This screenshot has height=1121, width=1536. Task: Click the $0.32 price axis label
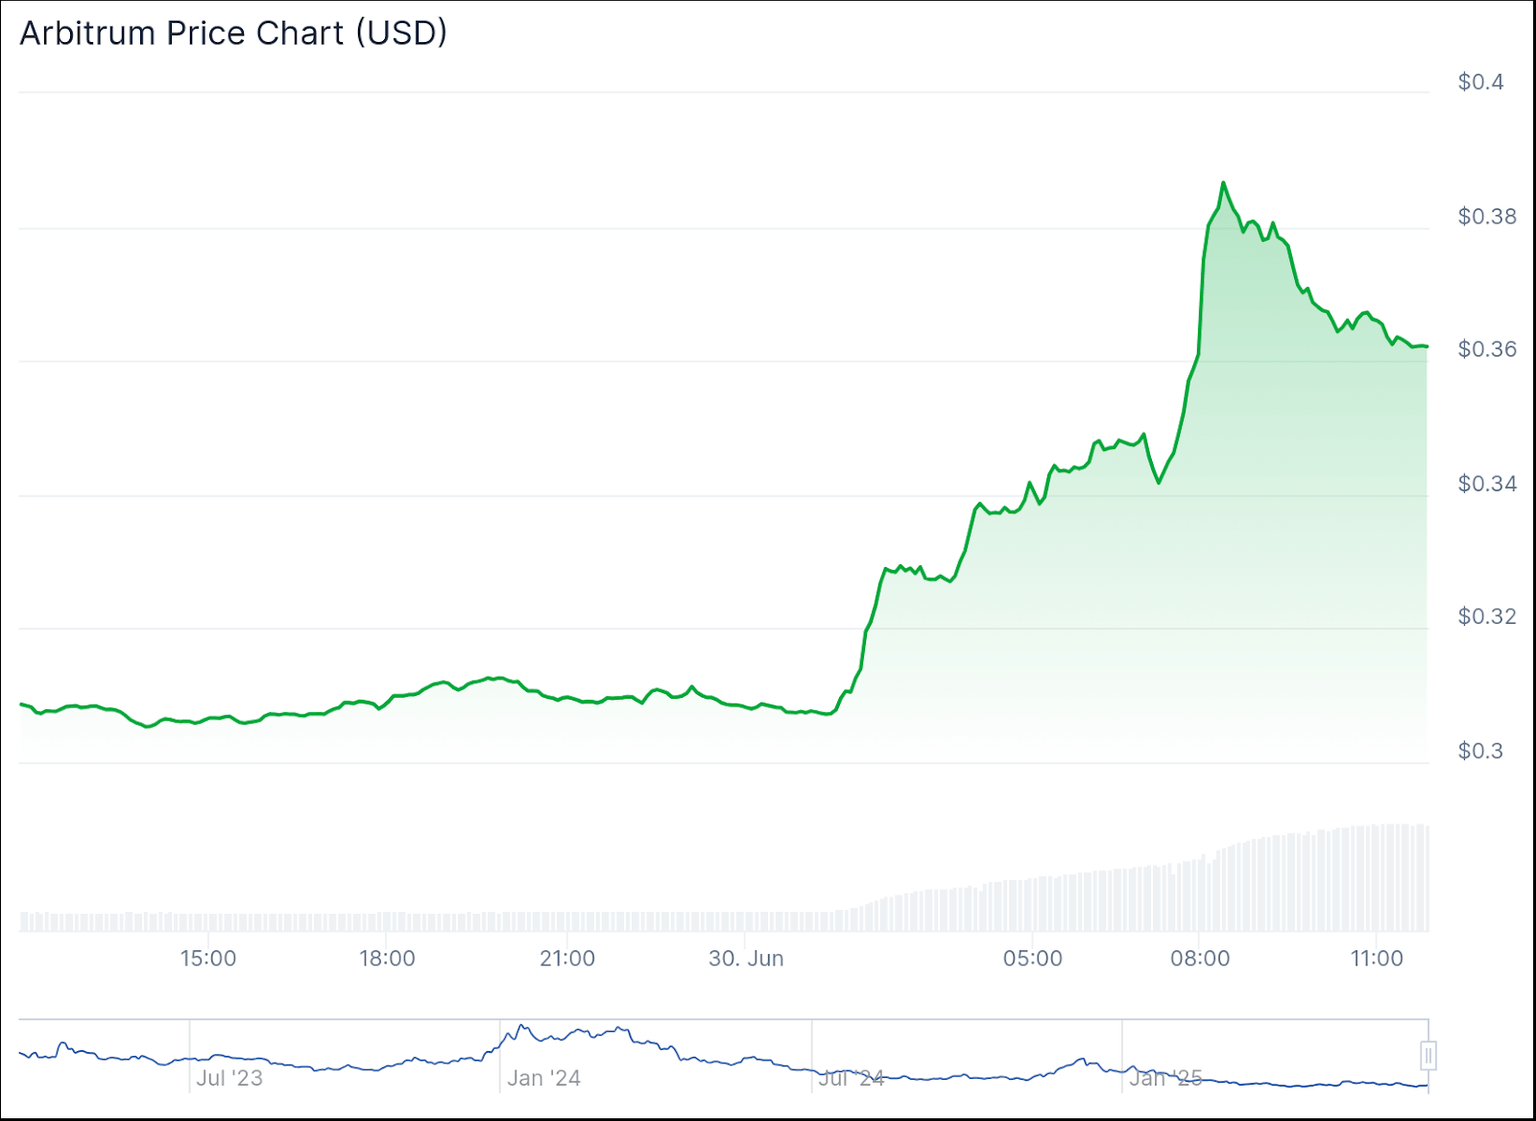coord(1486,616)
